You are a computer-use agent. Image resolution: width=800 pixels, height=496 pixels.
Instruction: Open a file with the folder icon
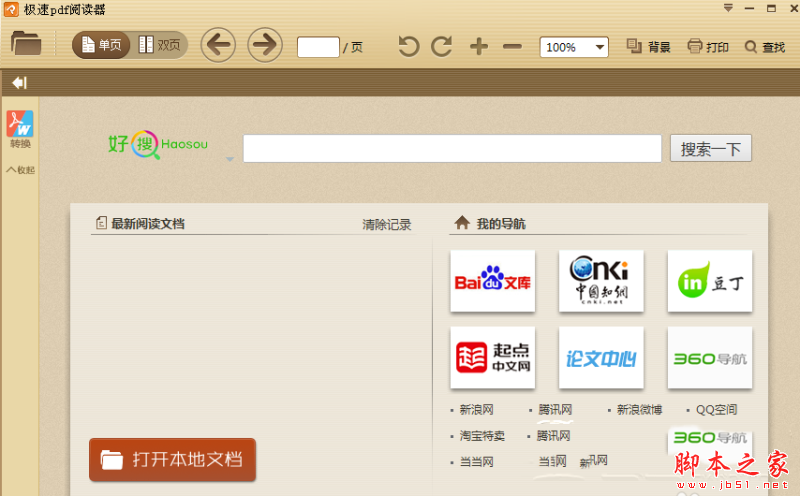pyautogui.click(x=26, y=43)
